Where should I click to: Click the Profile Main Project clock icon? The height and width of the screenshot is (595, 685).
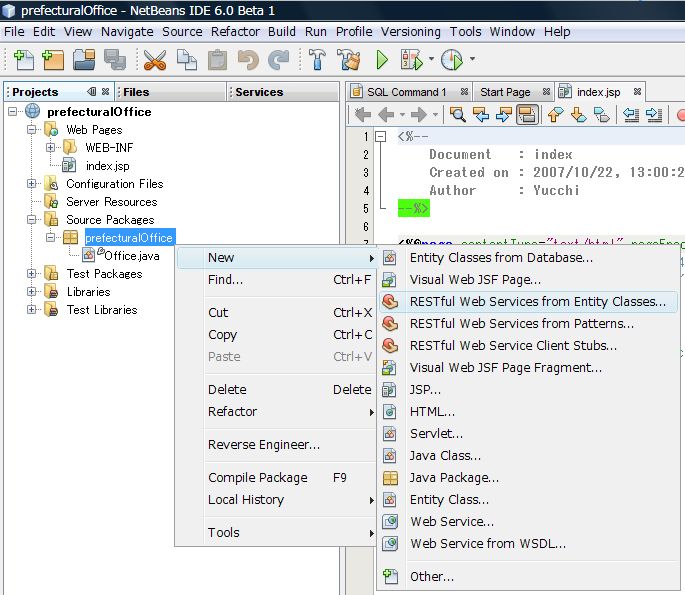452,60
